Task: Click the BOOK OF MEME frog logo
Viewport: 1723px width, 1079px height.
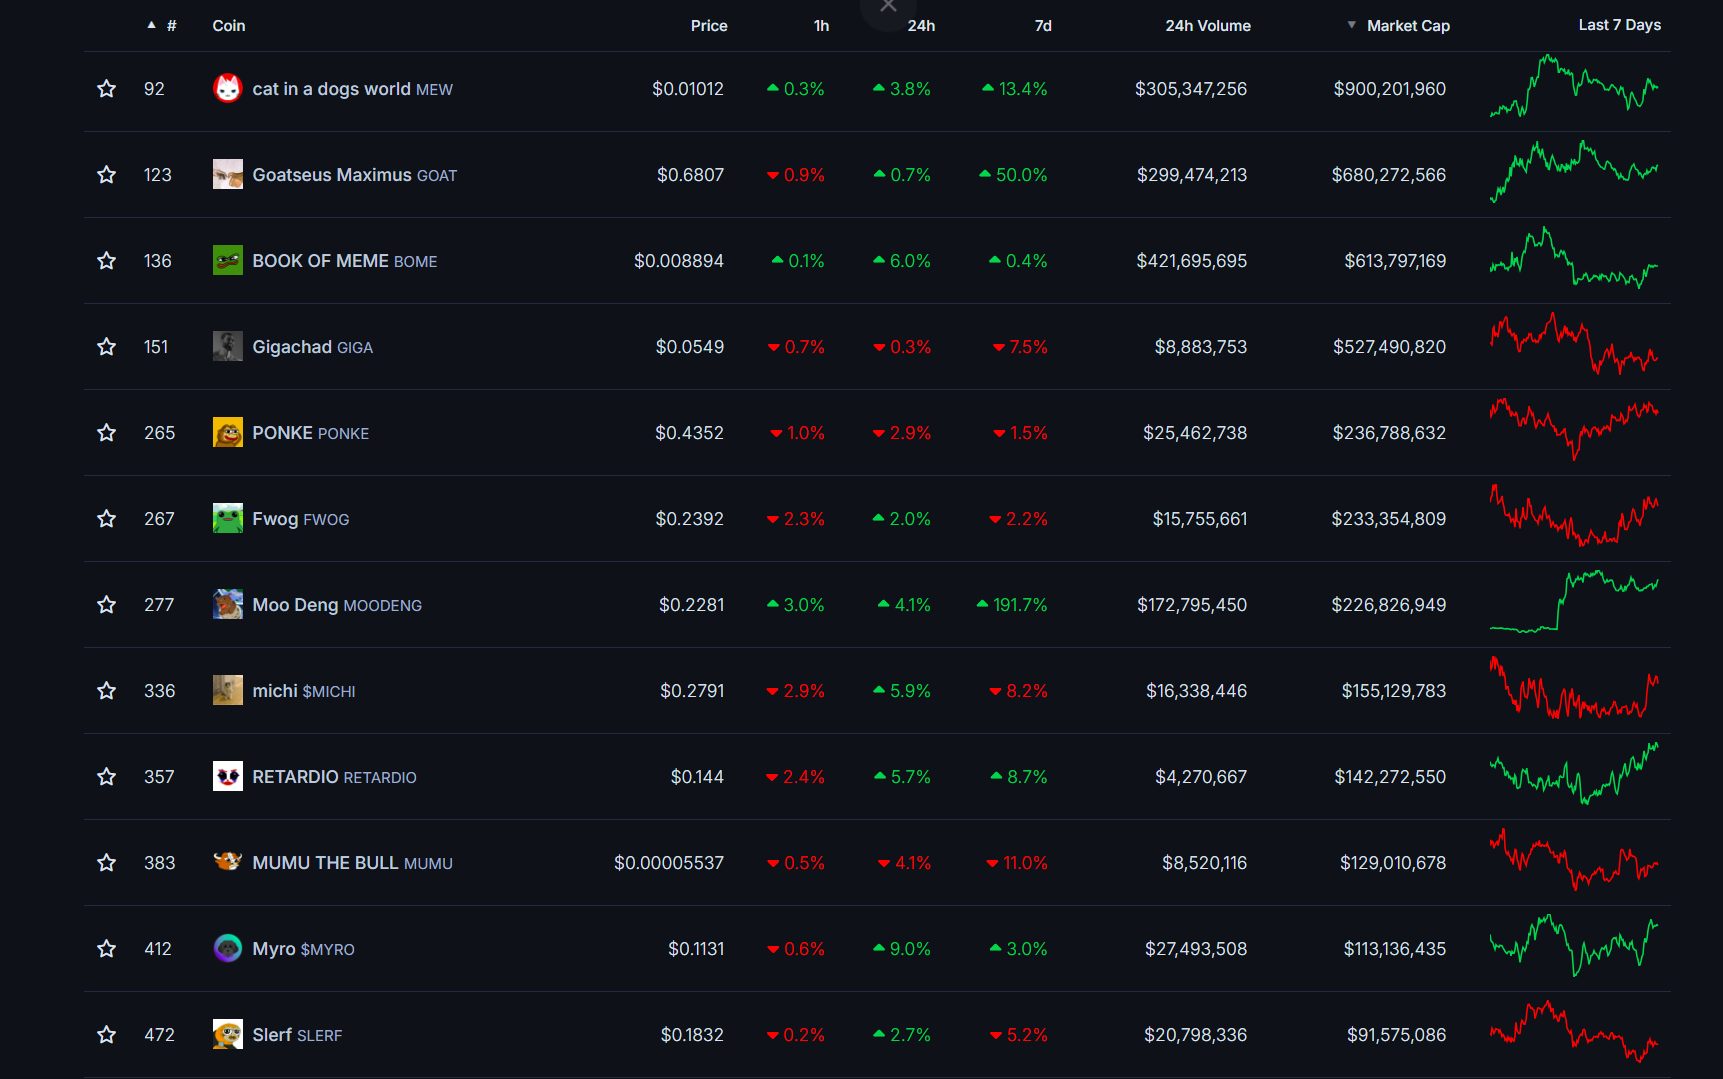Action: (228, 261)
